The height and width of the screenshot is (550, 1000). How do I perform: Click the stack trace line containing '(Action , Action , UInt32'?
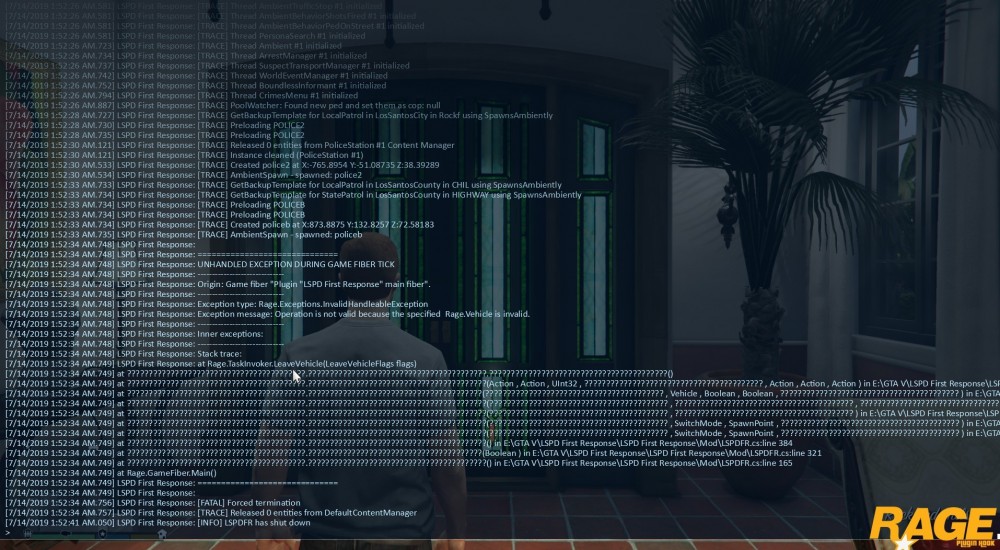[x=503, y=383]
